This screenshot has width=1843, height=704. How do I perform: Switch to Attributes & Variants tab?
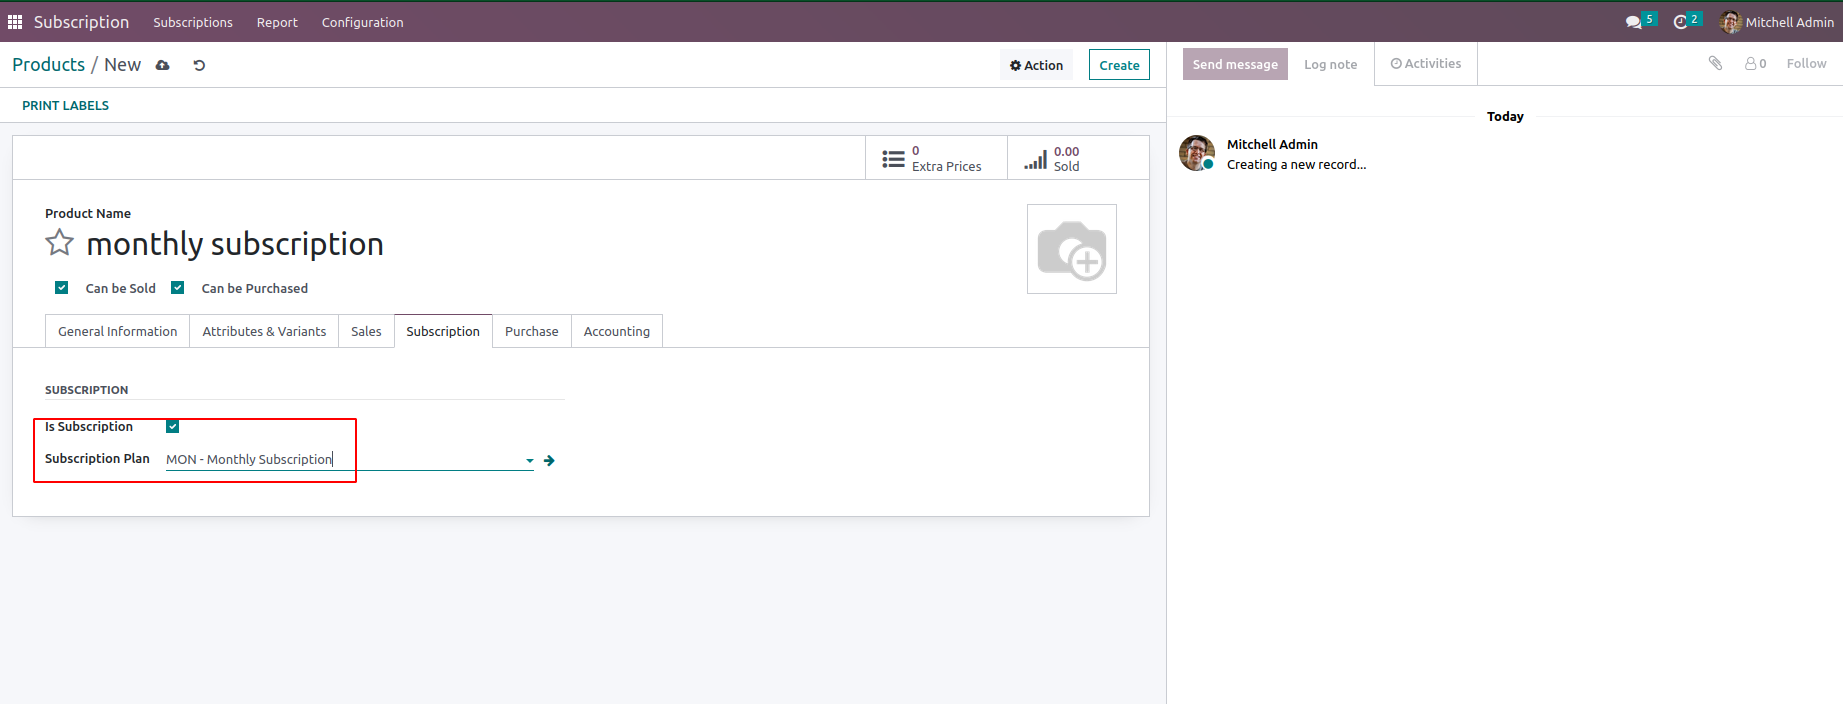(264, 331)
